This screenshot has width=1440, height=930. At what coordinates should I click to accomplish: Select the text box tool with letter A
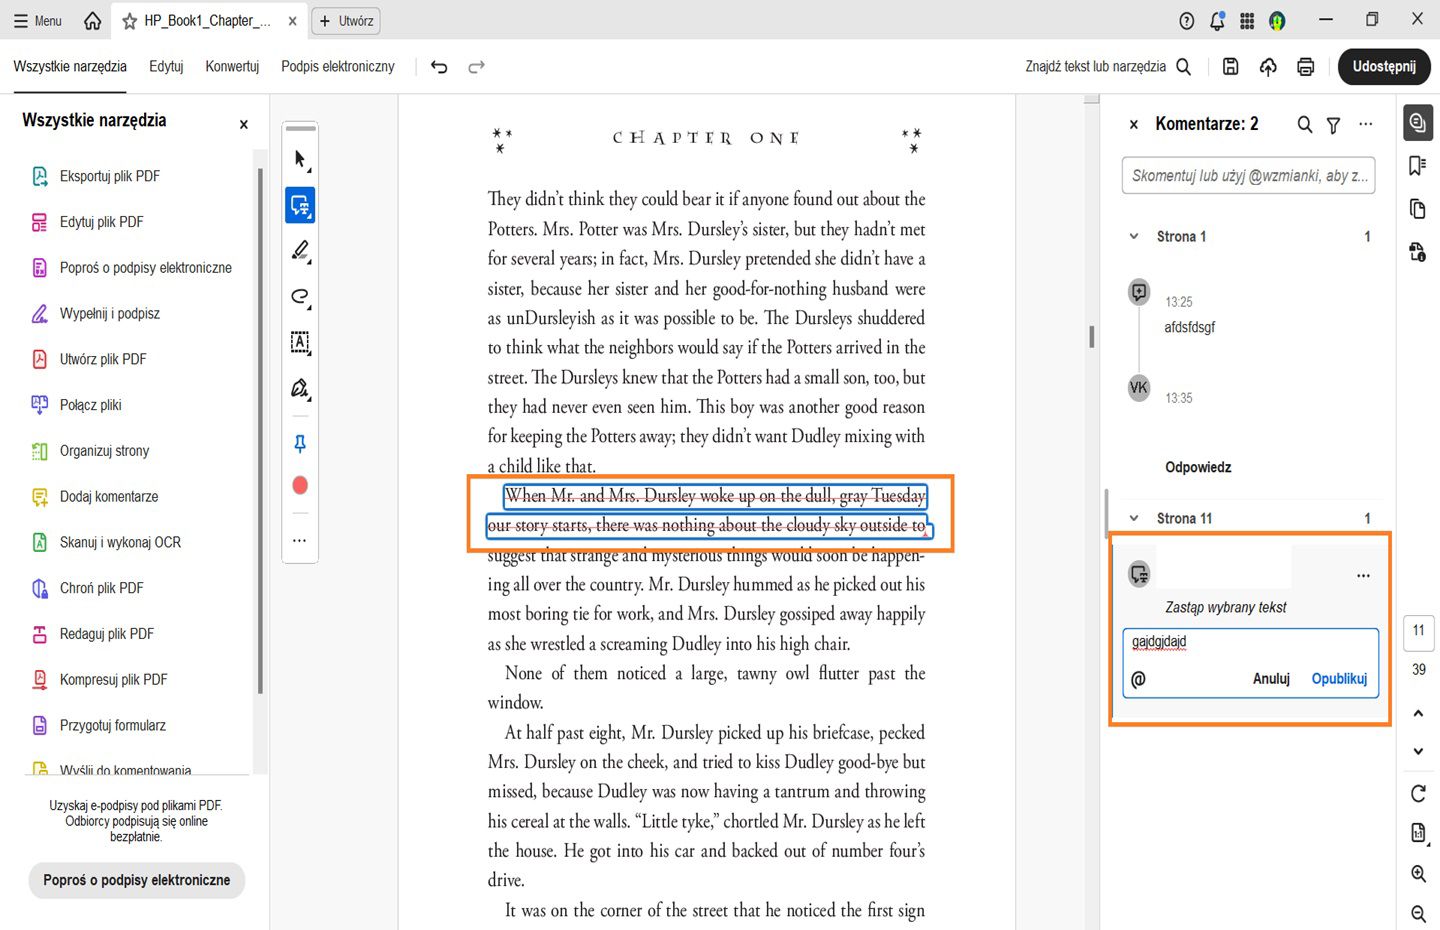[x=300, y=342]
